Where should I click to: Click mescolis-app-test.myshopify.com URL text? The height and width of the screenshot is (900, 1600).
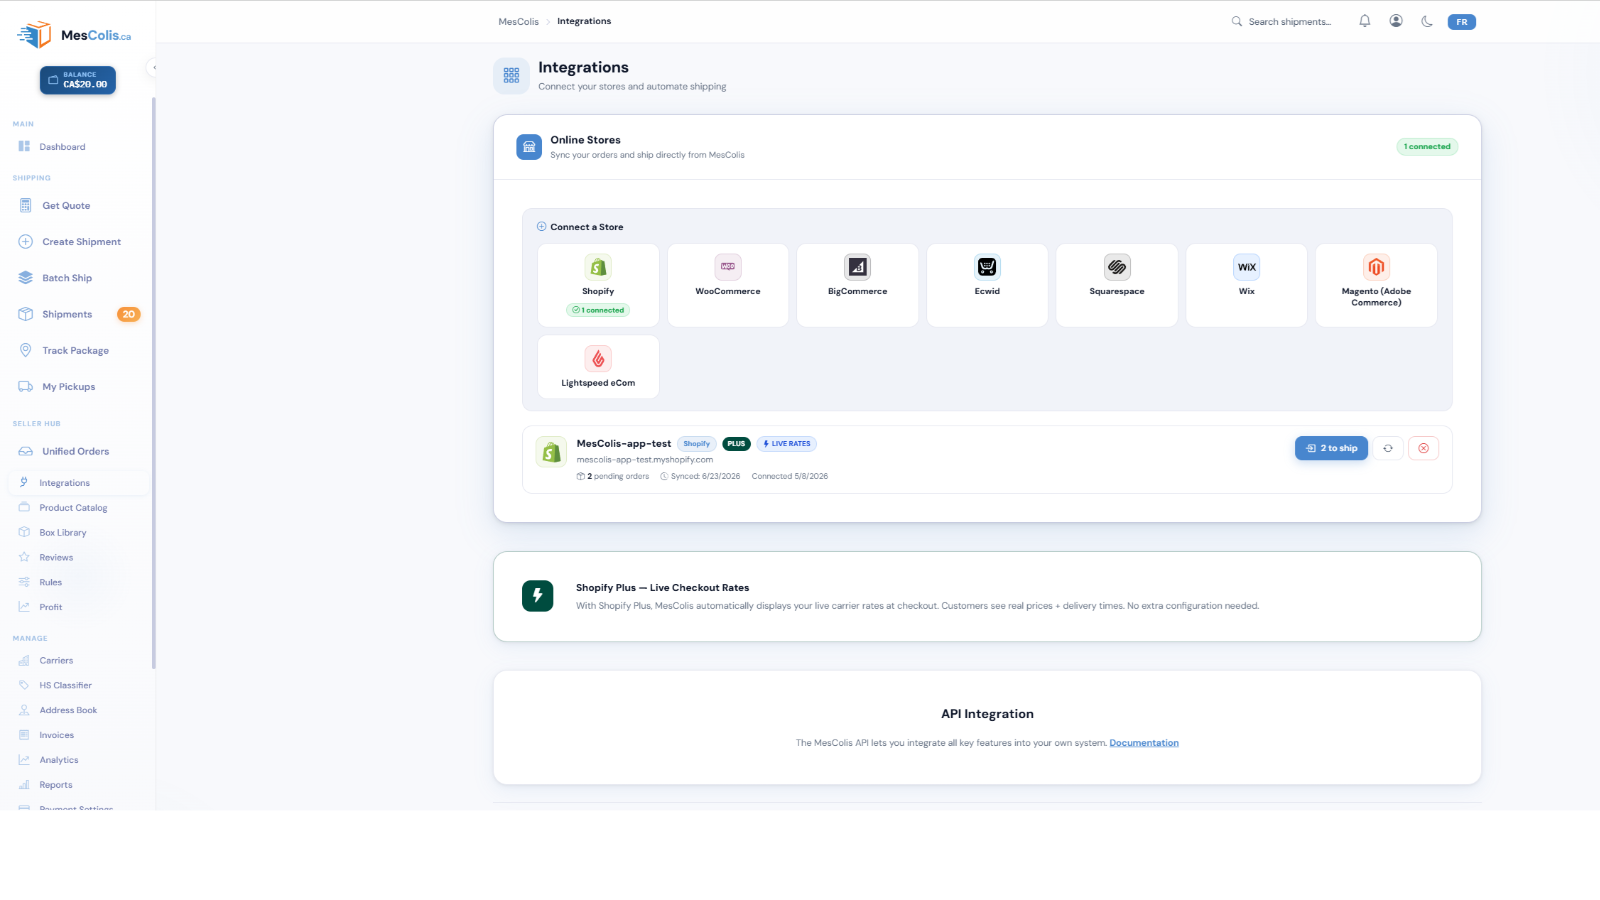point(645,460)
